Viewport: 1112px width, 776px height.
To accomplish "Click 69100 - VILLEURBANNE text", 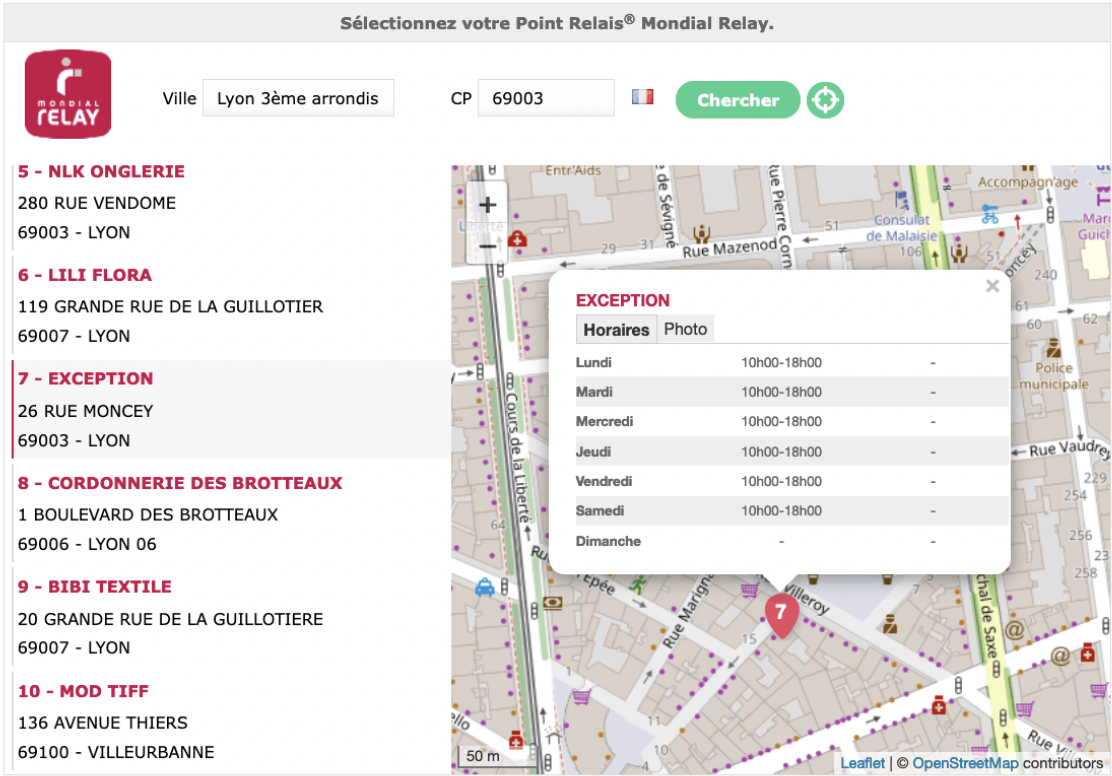I will pyautogui.click(x=116, y=752).
